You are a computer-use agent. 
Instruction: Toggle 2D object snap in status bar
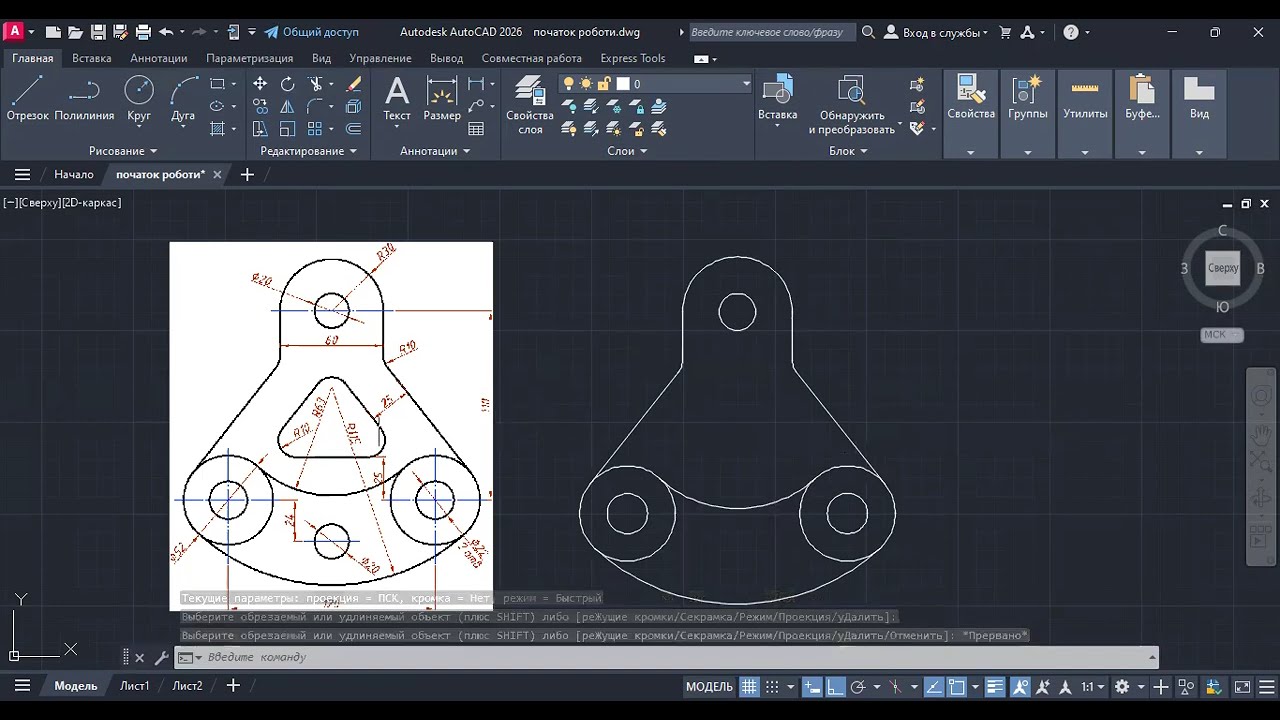tap(957, 687)
